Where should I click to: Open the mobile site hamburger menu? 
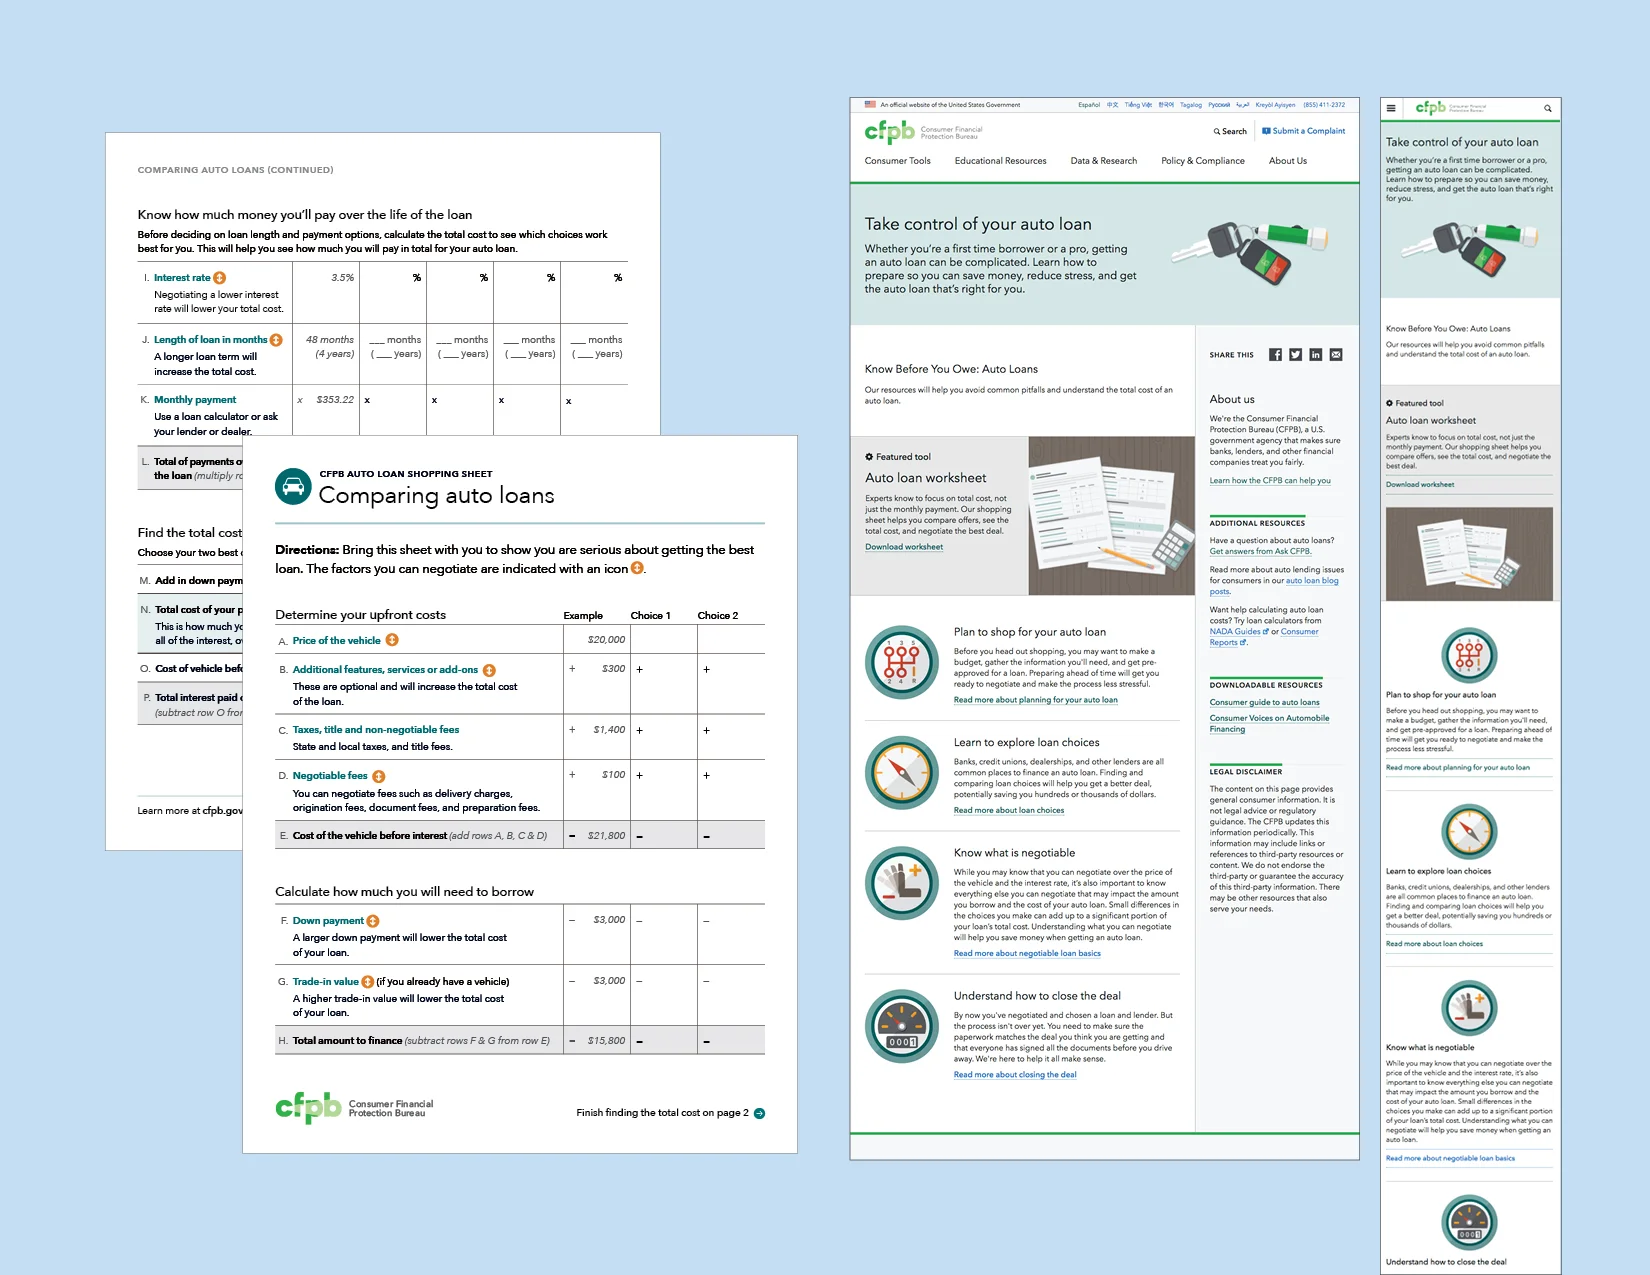[x=1391, y=108]
